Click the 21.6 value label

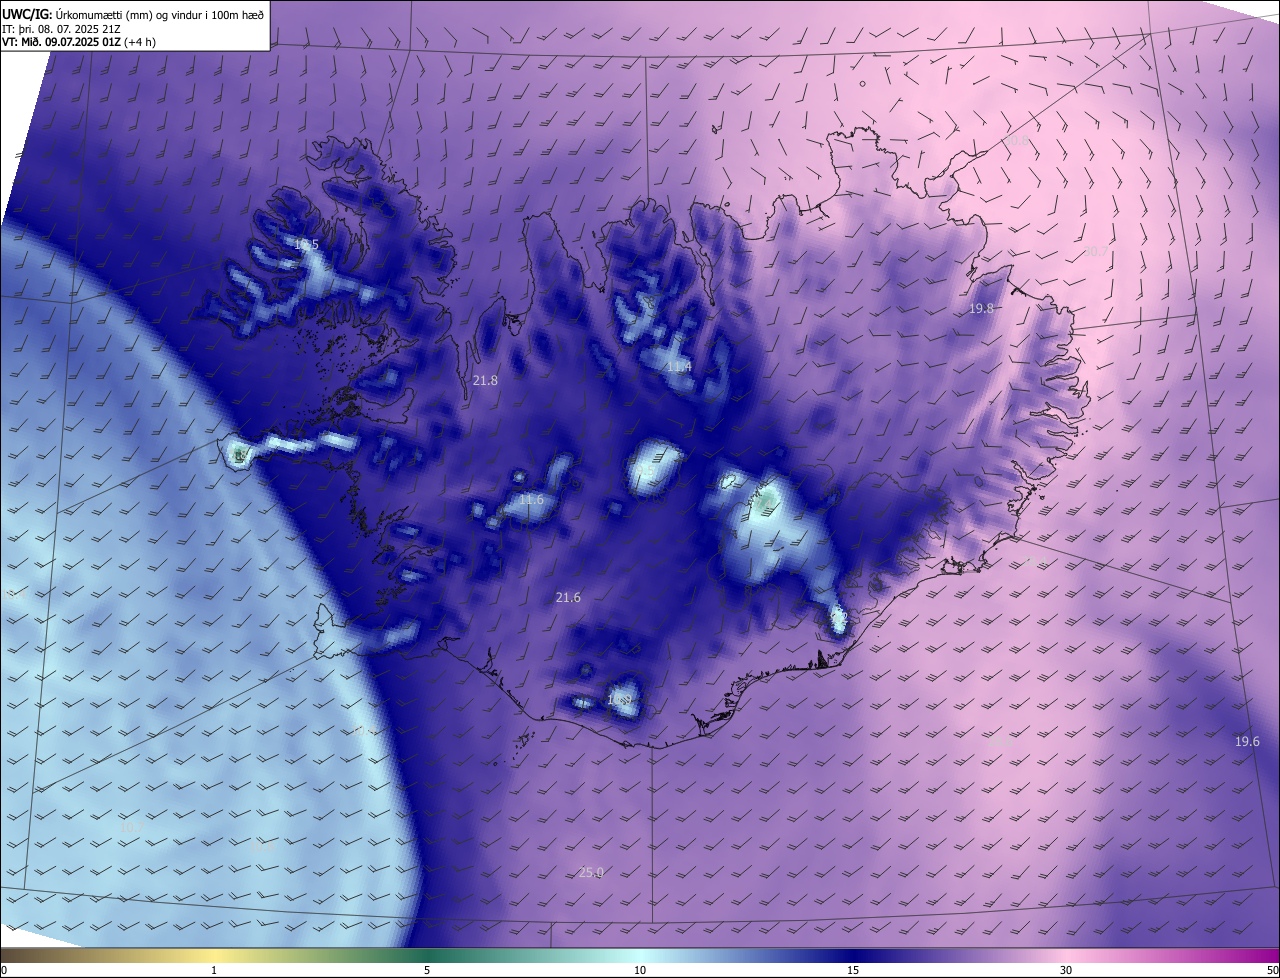(x=568, y=597)
